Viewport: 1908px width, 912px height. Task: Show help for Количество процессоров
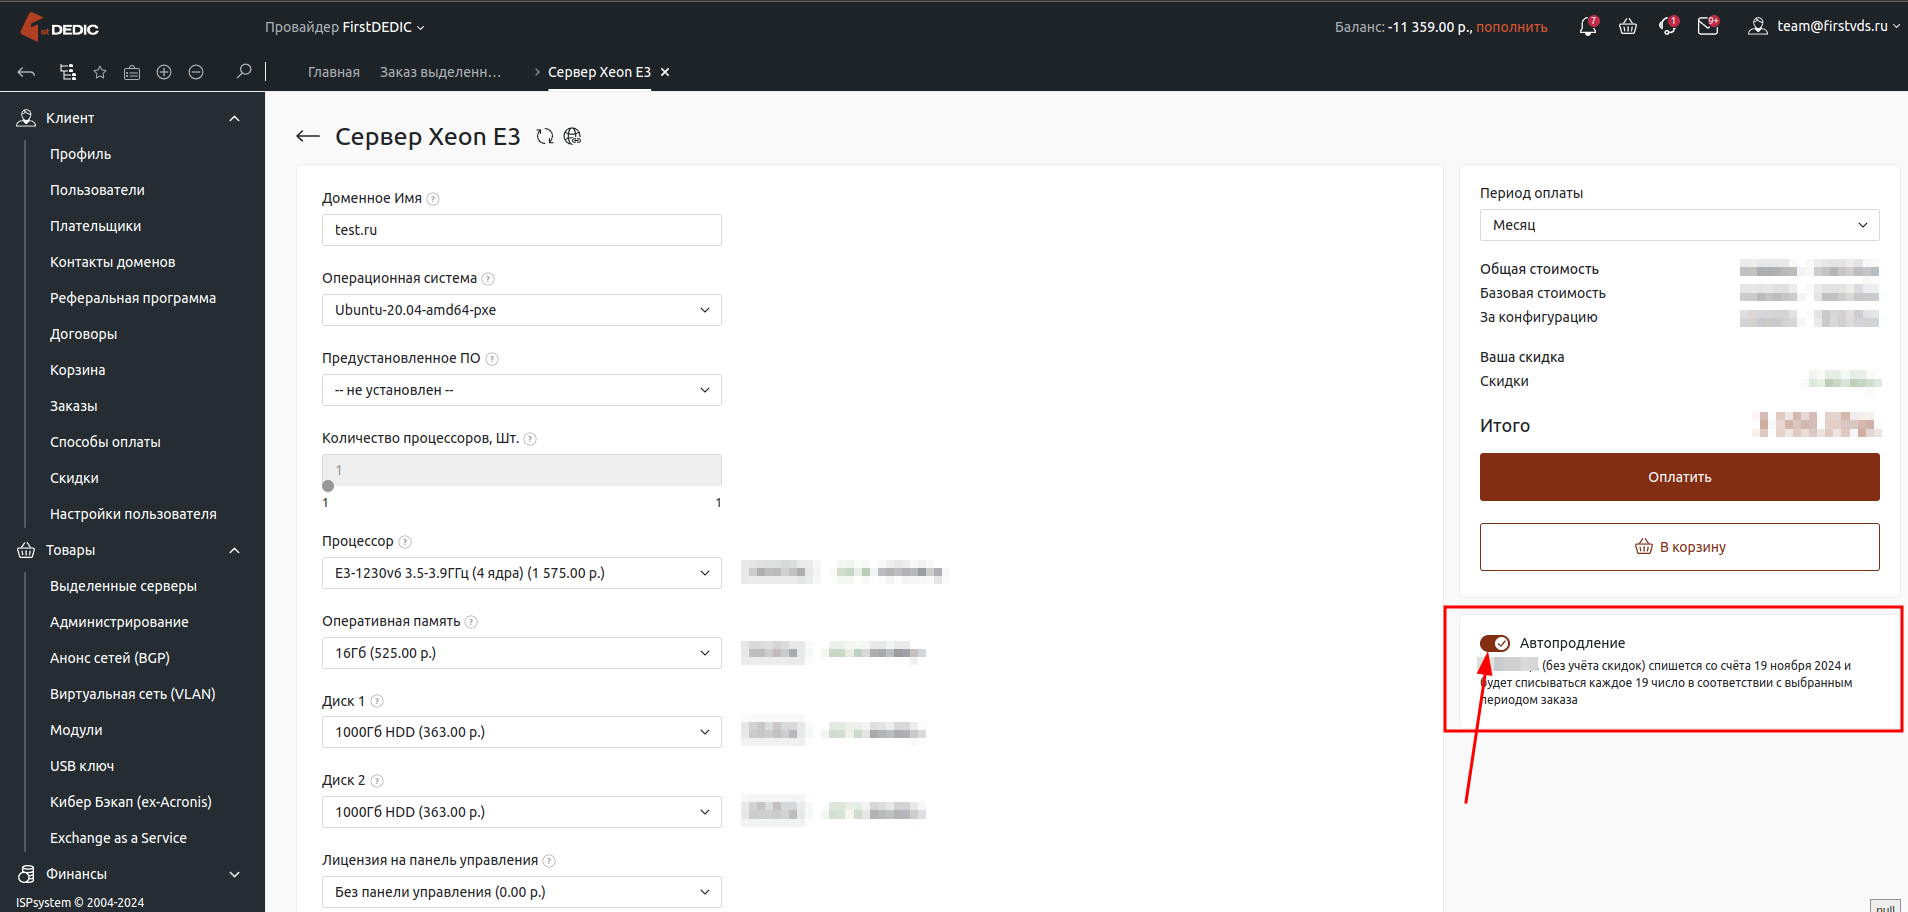pos(530,439)
